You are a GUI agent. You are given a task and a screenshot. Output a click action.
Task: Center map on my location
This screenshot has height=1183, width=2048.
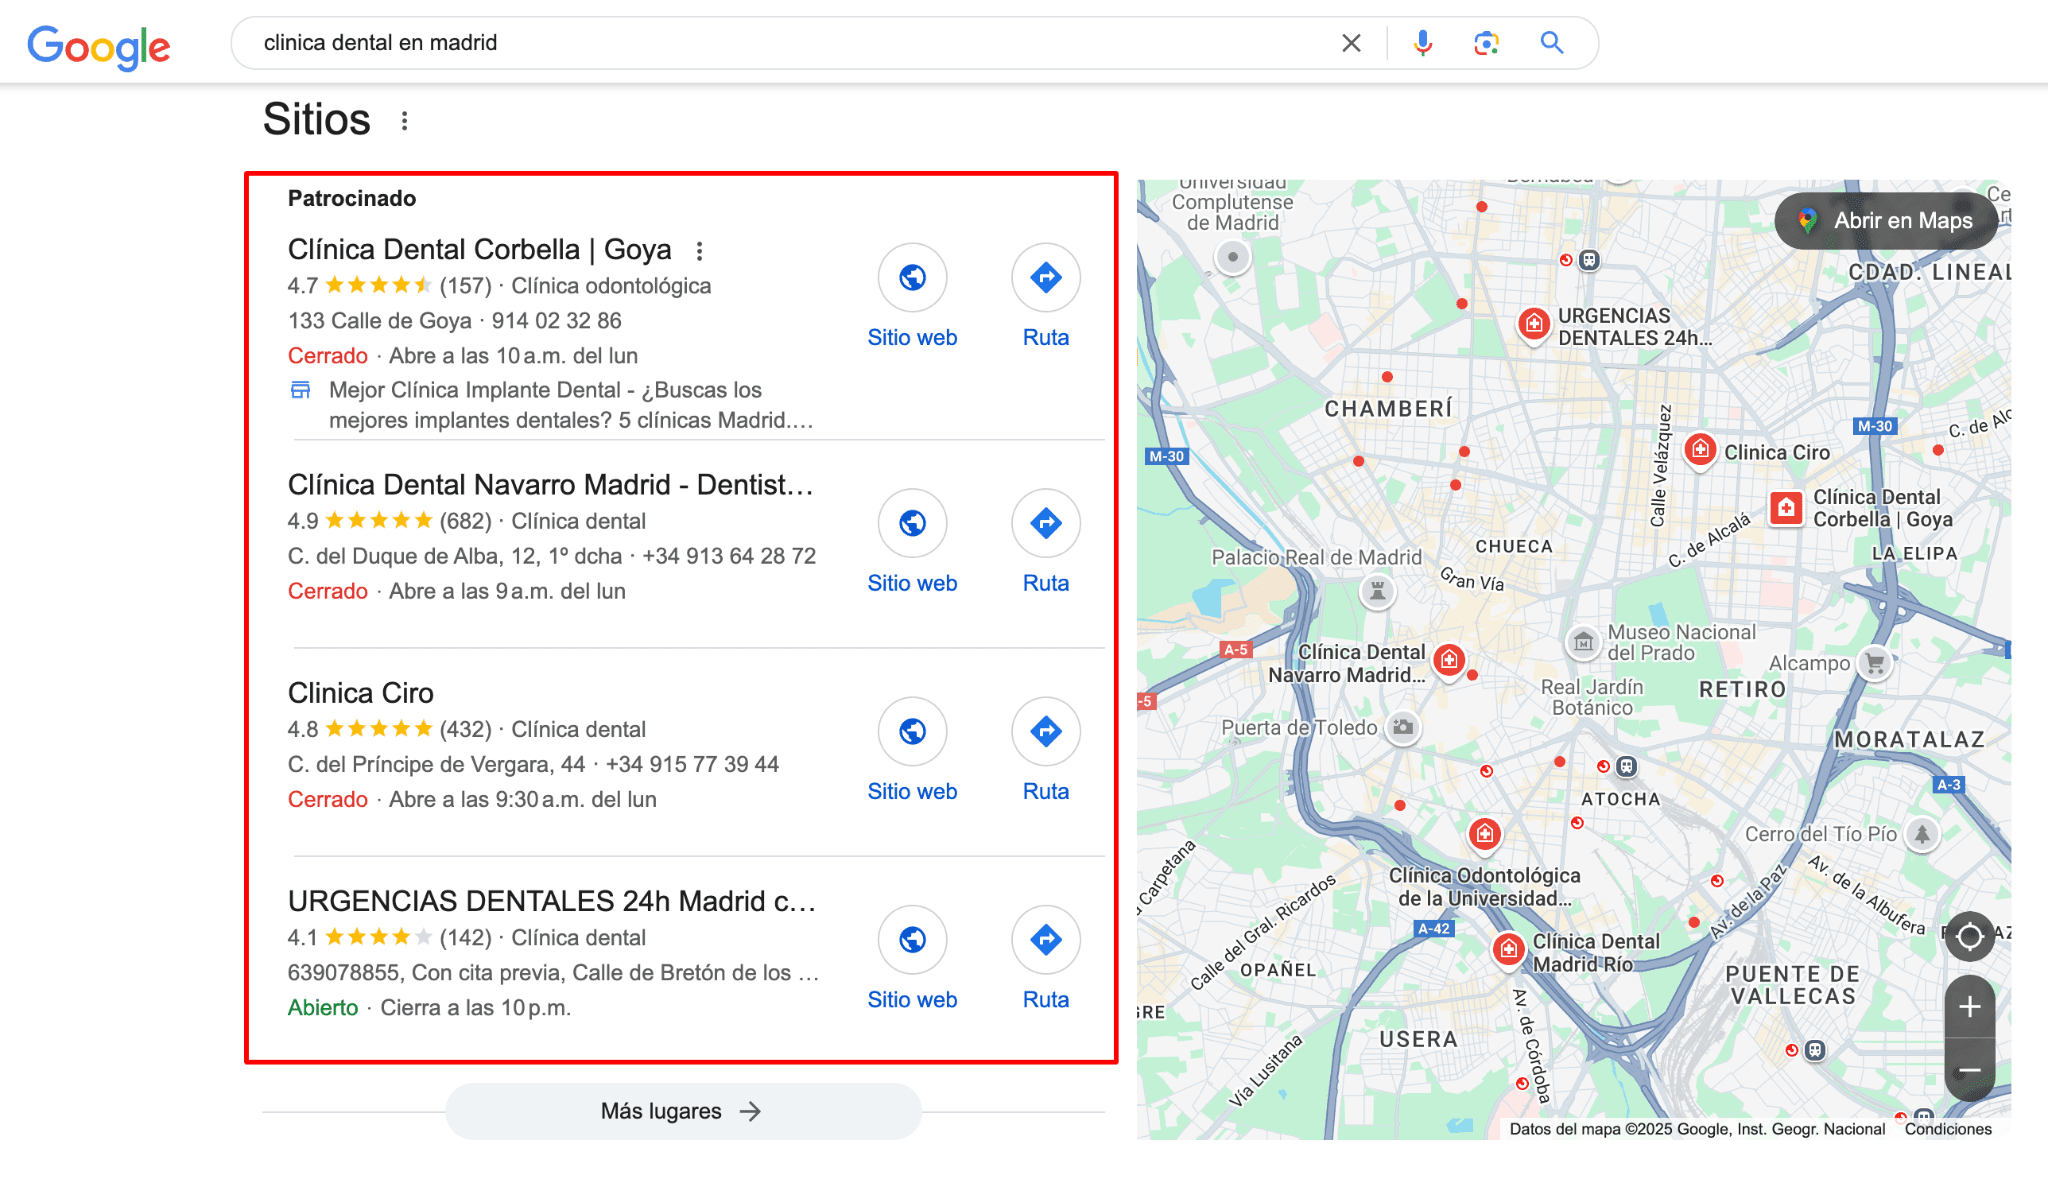pyautogui.click(x=1969, y=936)
